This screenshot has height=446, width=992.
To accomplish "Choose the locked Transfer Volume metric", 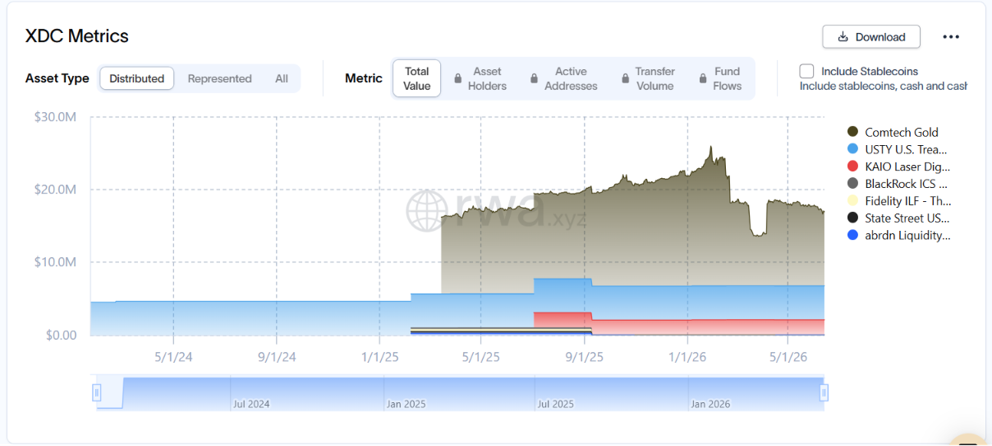I will click(x=647, y=78).
